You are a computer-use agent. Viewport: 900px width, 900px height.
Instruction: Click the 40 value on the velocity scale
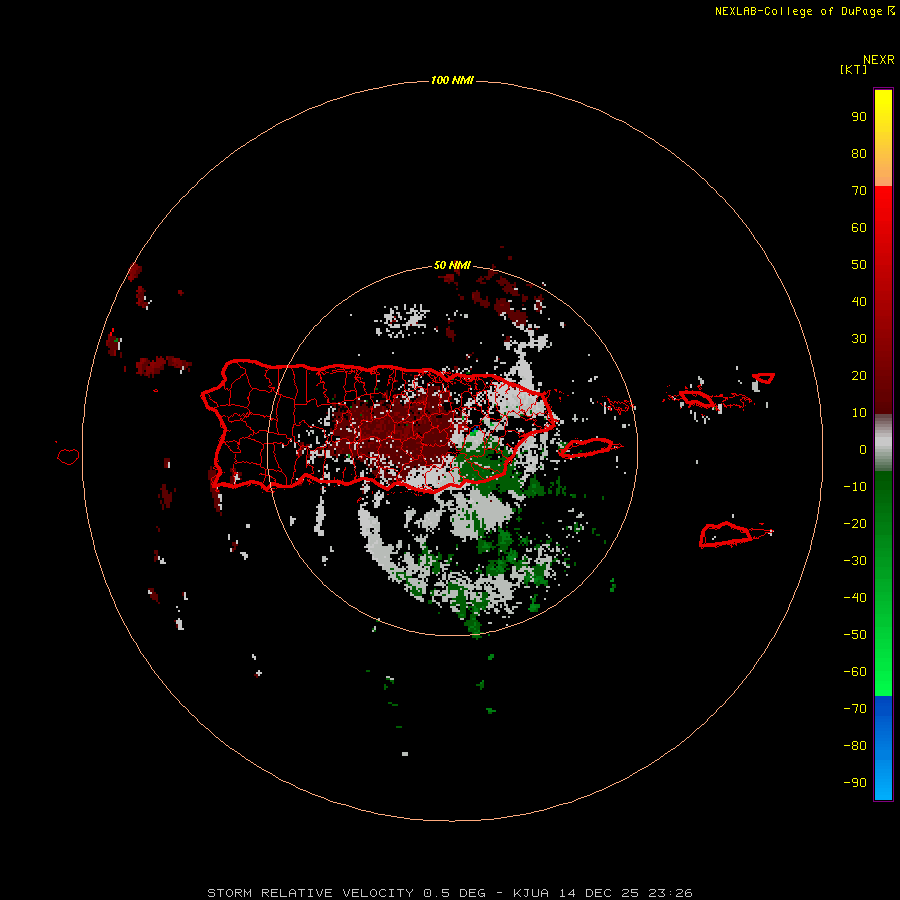(859, 301)
